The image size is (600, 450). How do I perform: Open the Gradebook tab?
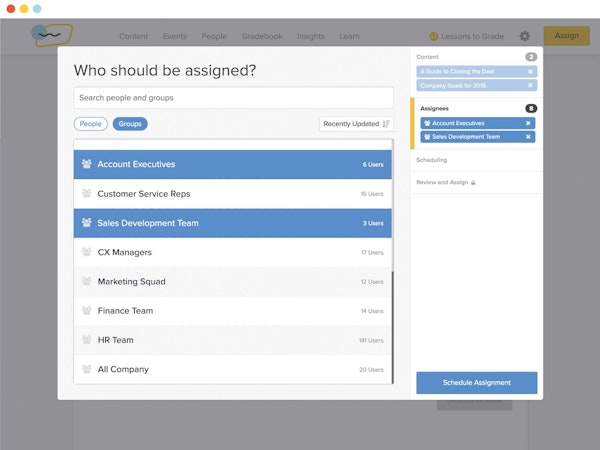point(262,36)
